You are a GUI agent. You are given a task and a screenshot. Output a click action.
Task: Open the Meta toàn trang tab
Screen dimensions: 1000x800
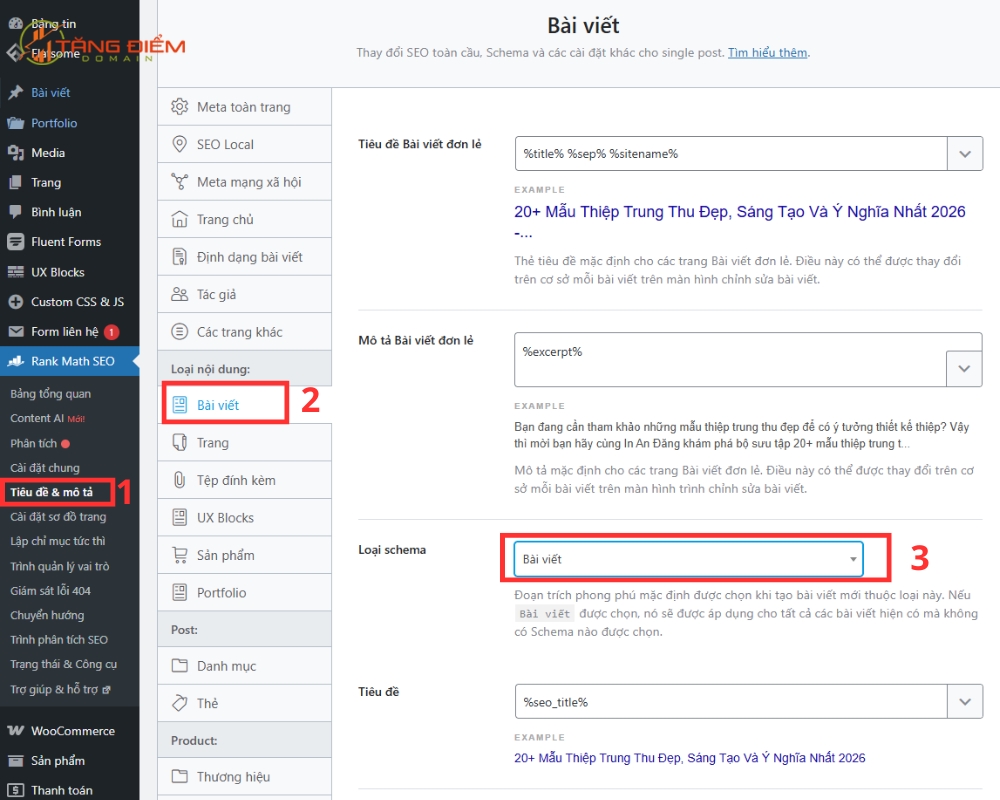pyautogui.click(x=245, y=107)
